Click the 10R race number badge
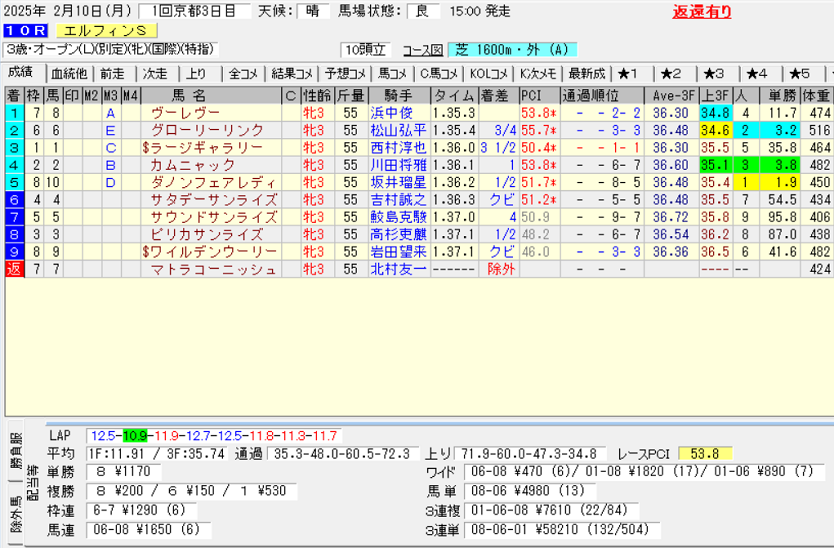This screenshot has width=834, height=548. tap(22, 31)
